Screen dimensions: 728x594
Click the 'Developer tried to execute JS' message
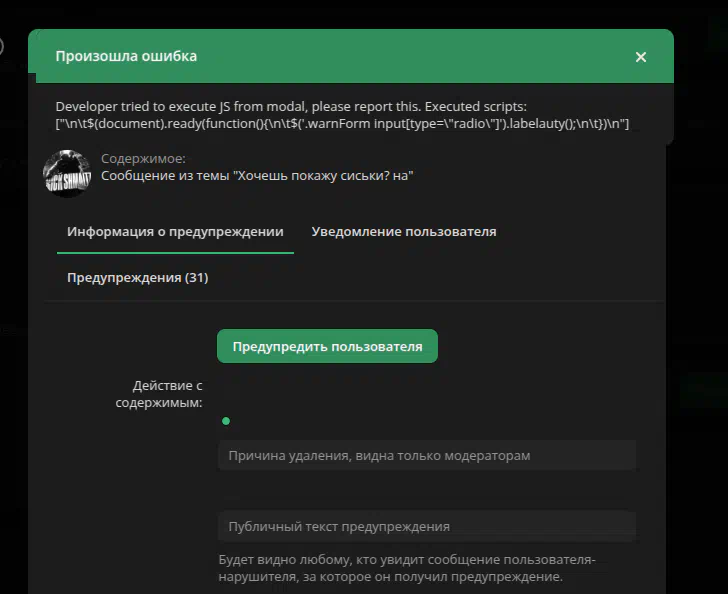(x=291, y=106)
